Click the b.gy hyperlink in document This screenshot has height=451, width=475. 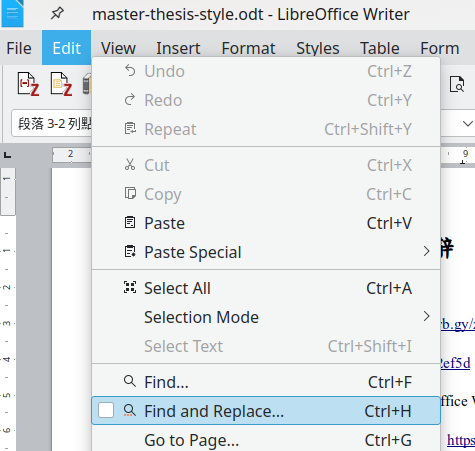point(458,324)
